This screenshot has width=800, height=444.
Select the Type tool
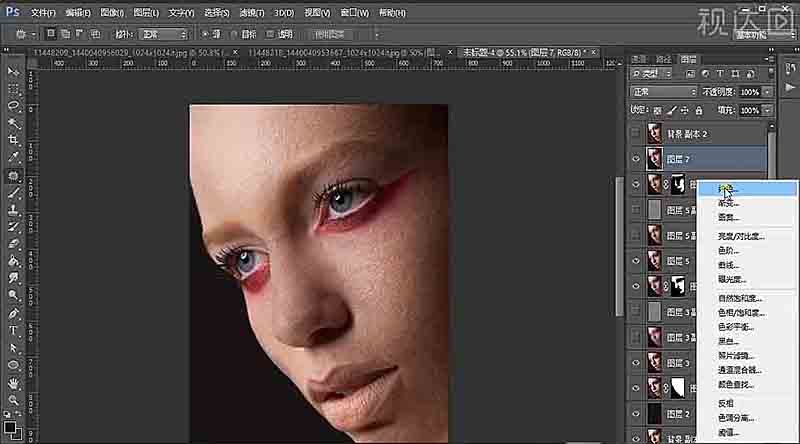click(x=13, y=331)
